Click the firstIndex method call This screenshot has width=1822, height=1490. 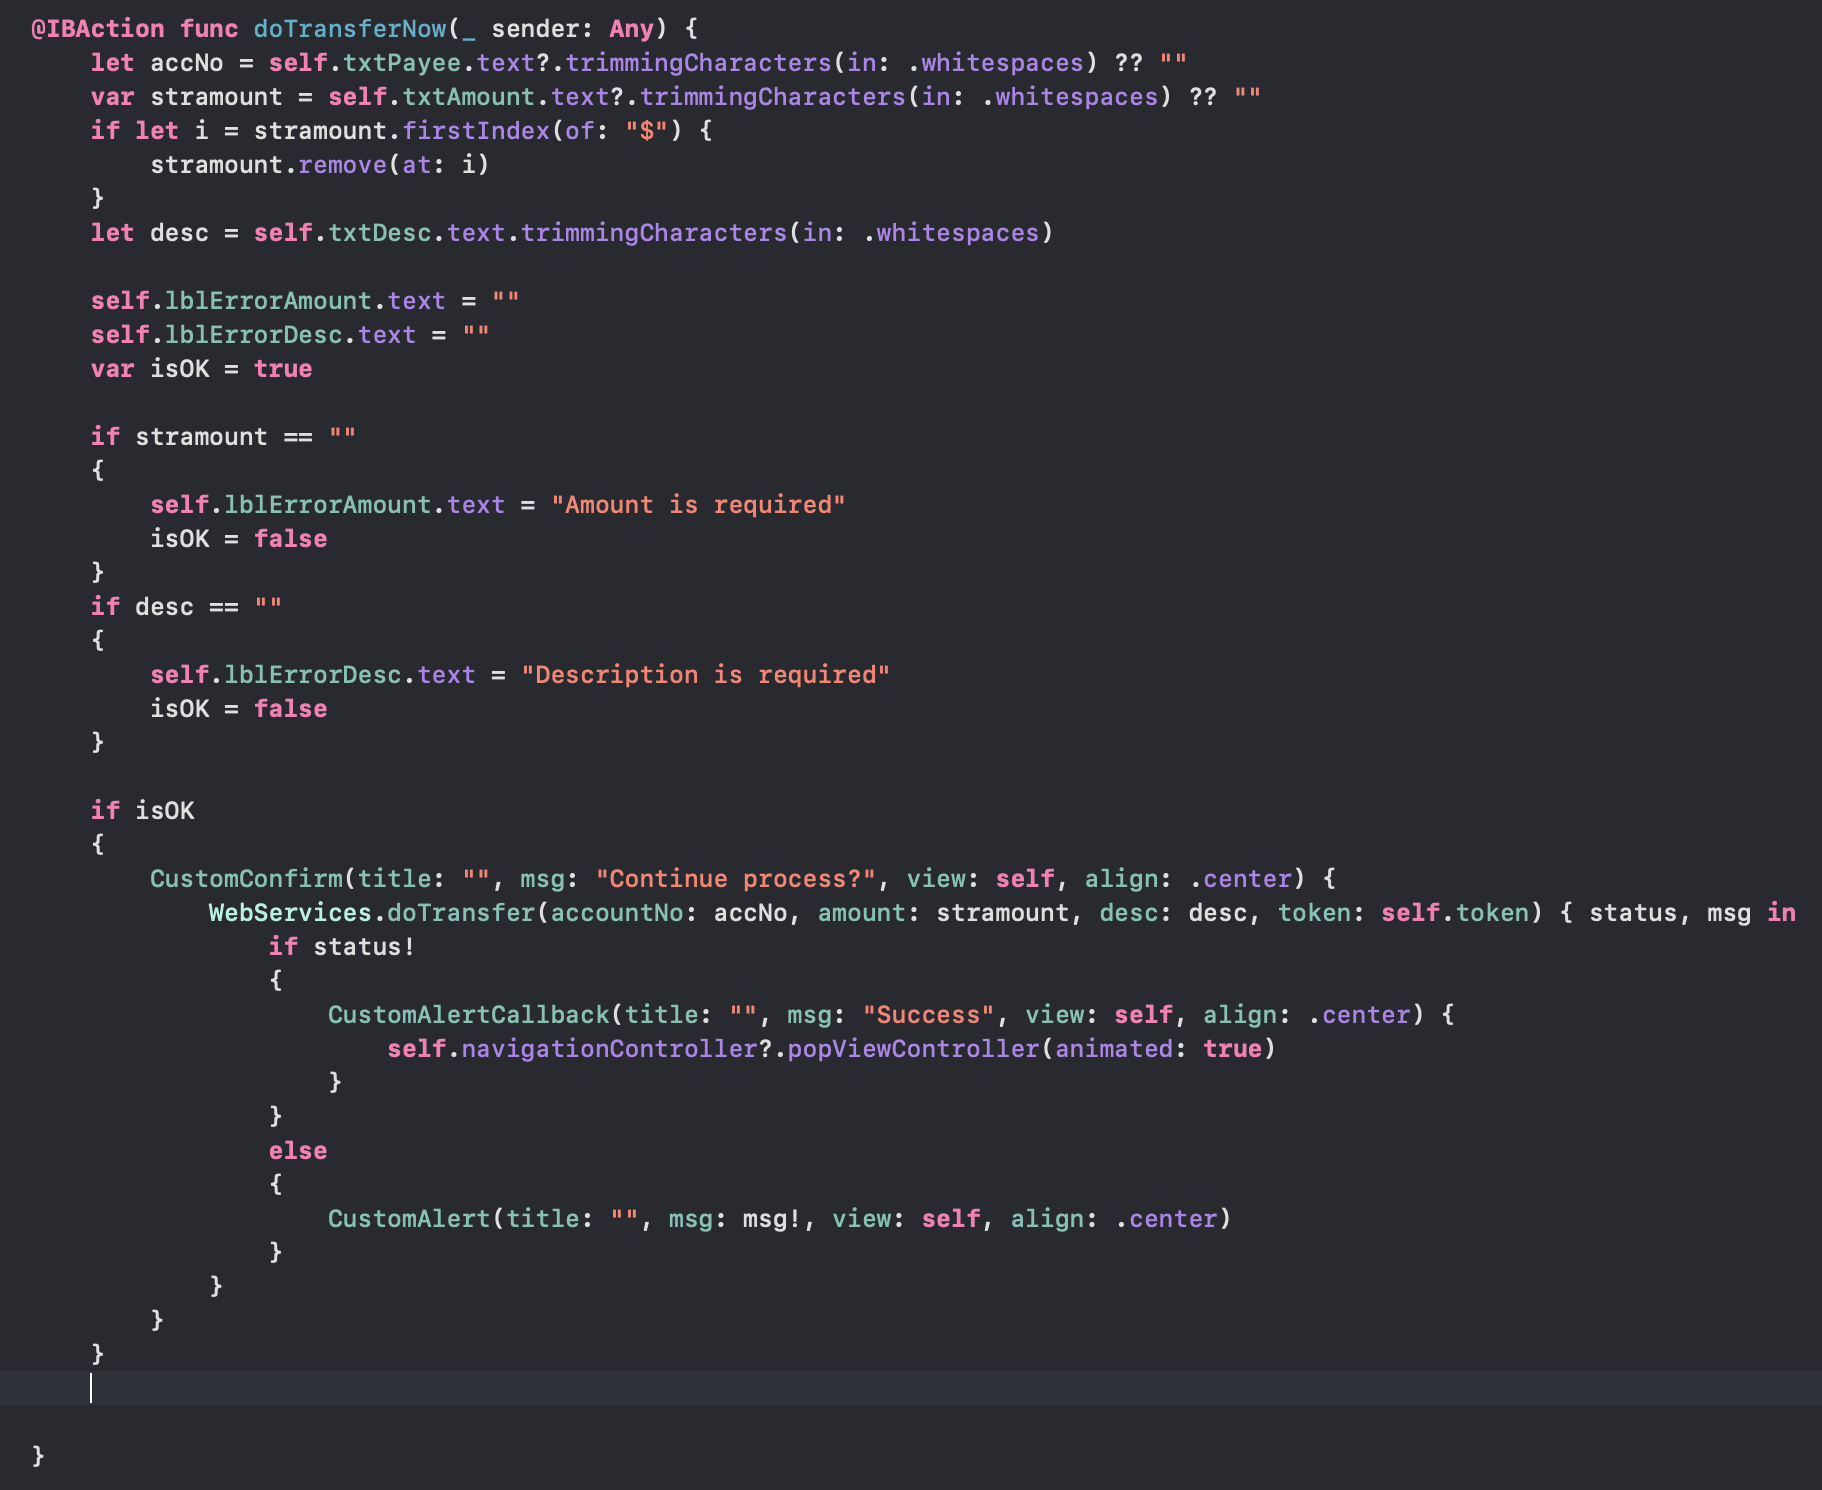point(476,131)
